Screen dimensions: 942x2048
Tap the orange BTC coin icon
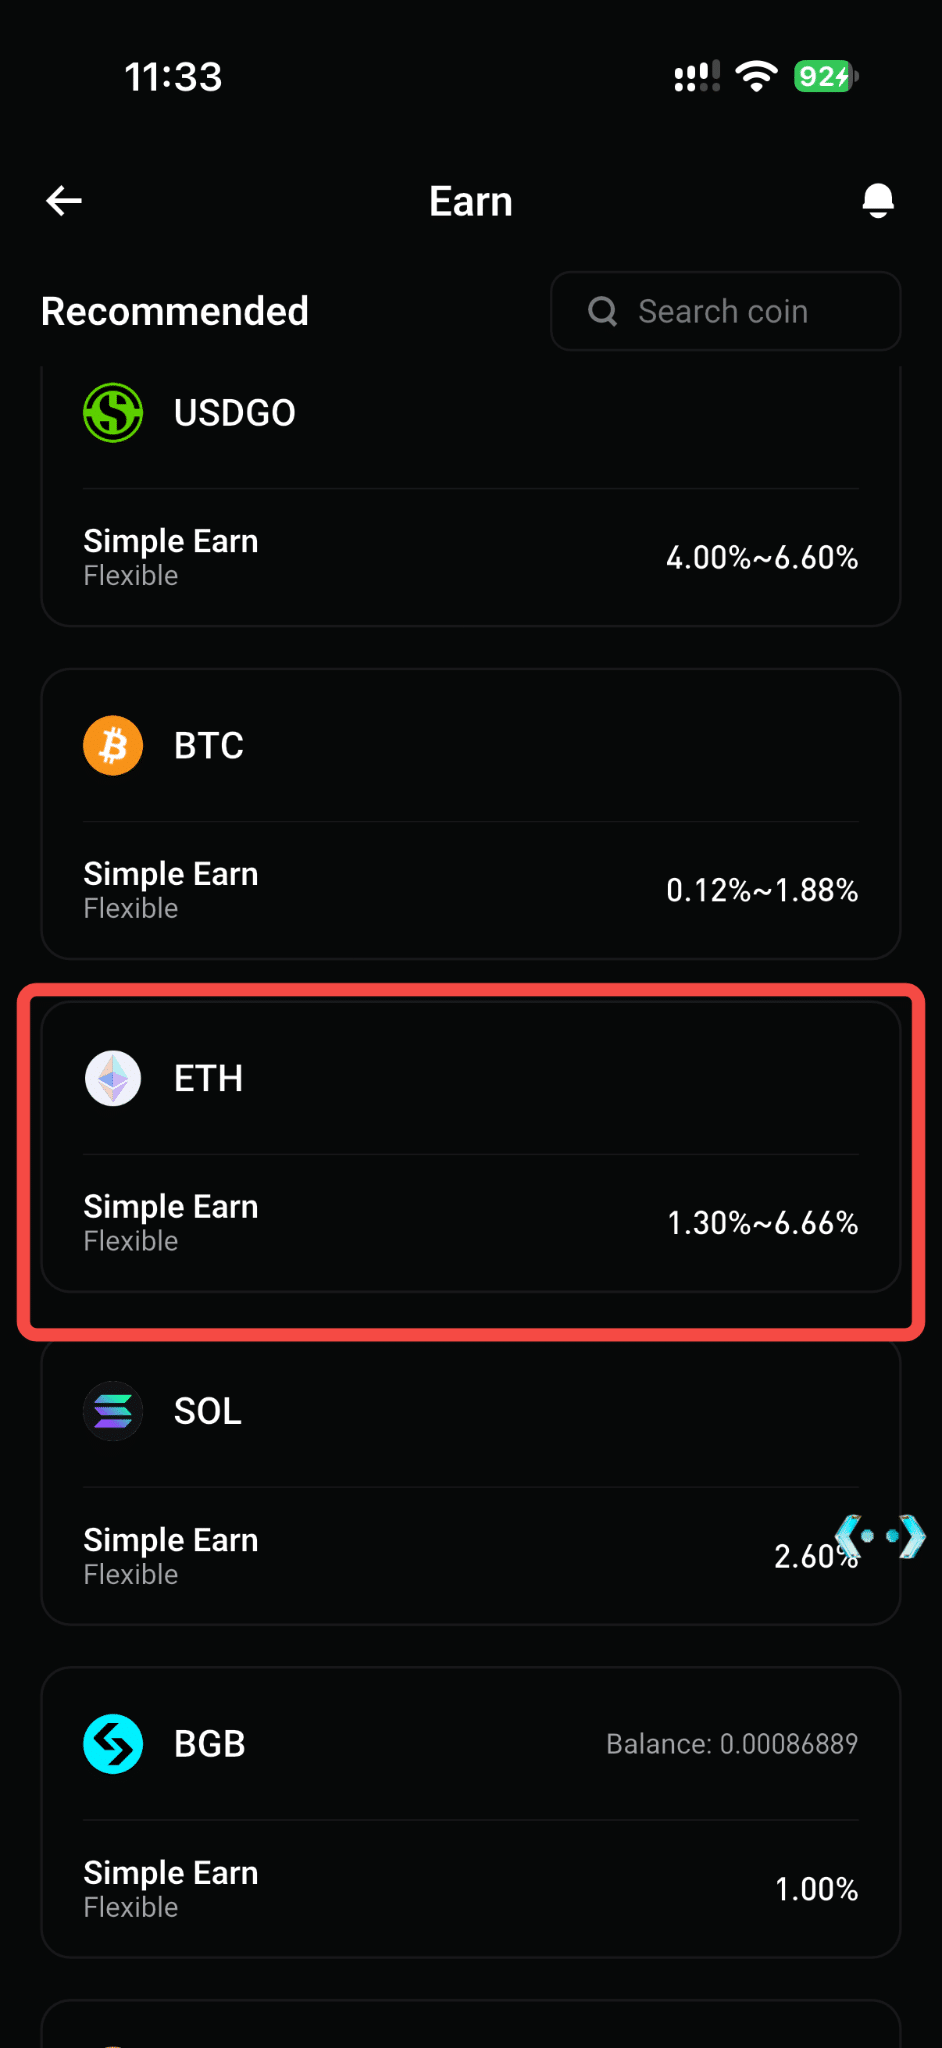point(113,745)
